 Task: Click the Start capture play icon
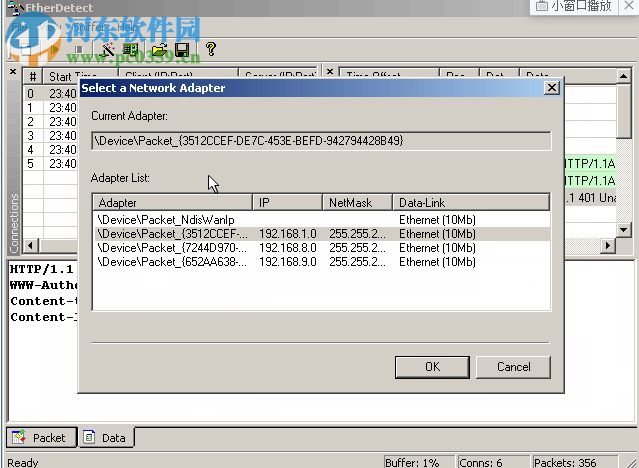(54, 50)
